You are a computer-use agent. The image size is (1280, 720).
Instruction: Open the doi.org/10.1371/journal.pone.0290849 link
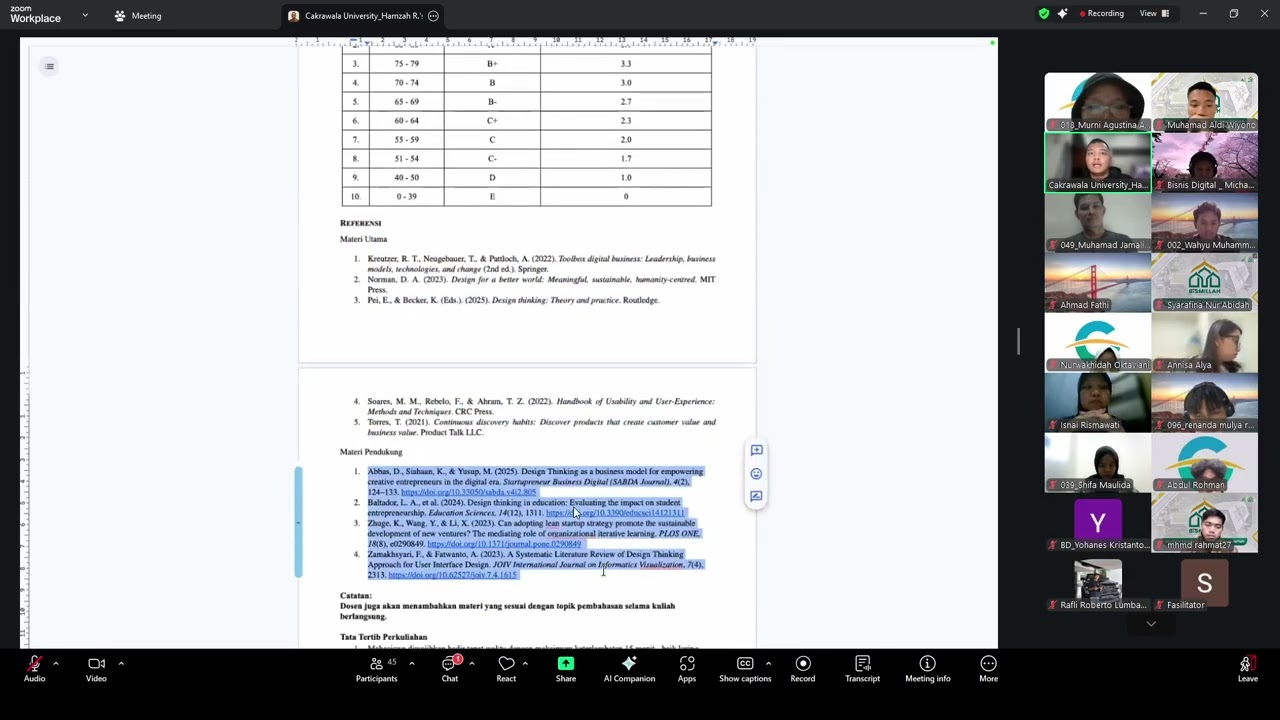(x=503, y=544)
